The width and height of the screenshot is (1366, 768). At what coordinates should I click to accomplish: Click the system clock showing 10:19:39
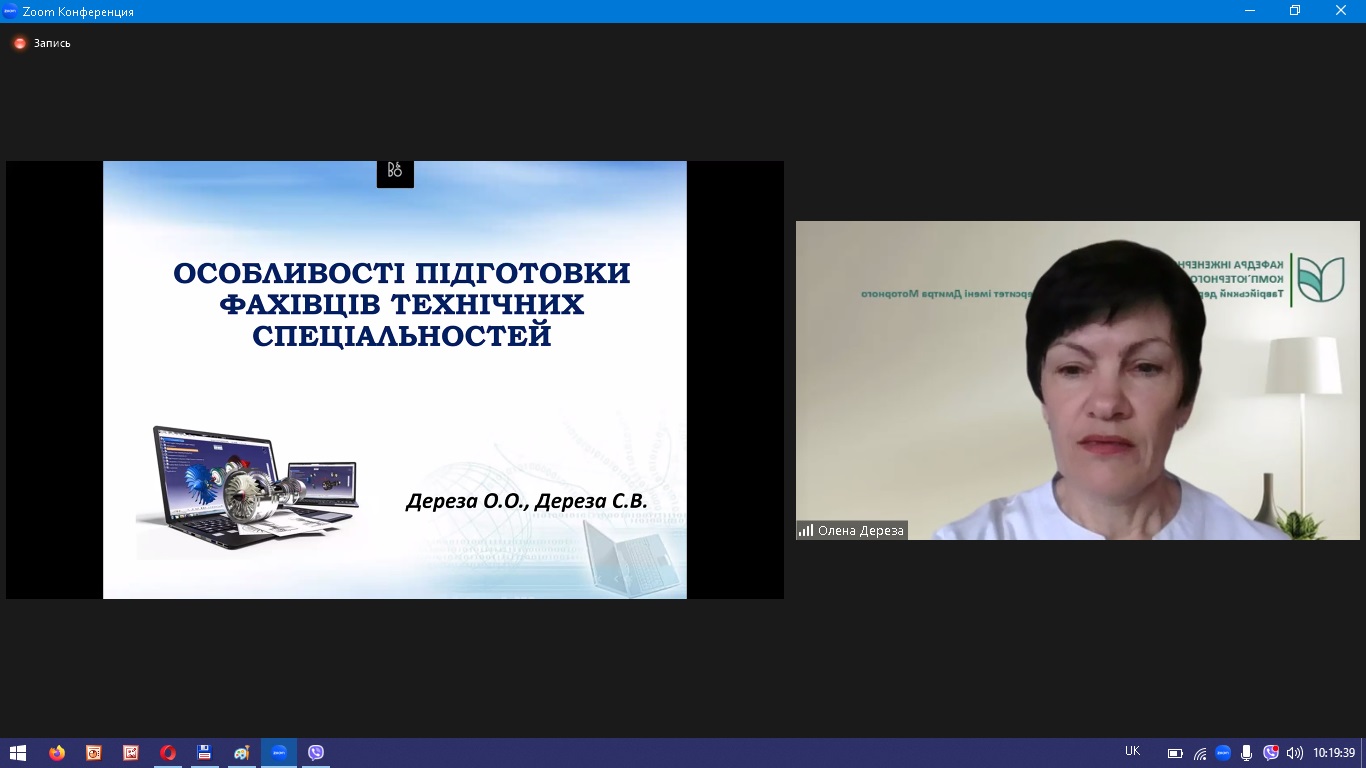pos(1334,753)
